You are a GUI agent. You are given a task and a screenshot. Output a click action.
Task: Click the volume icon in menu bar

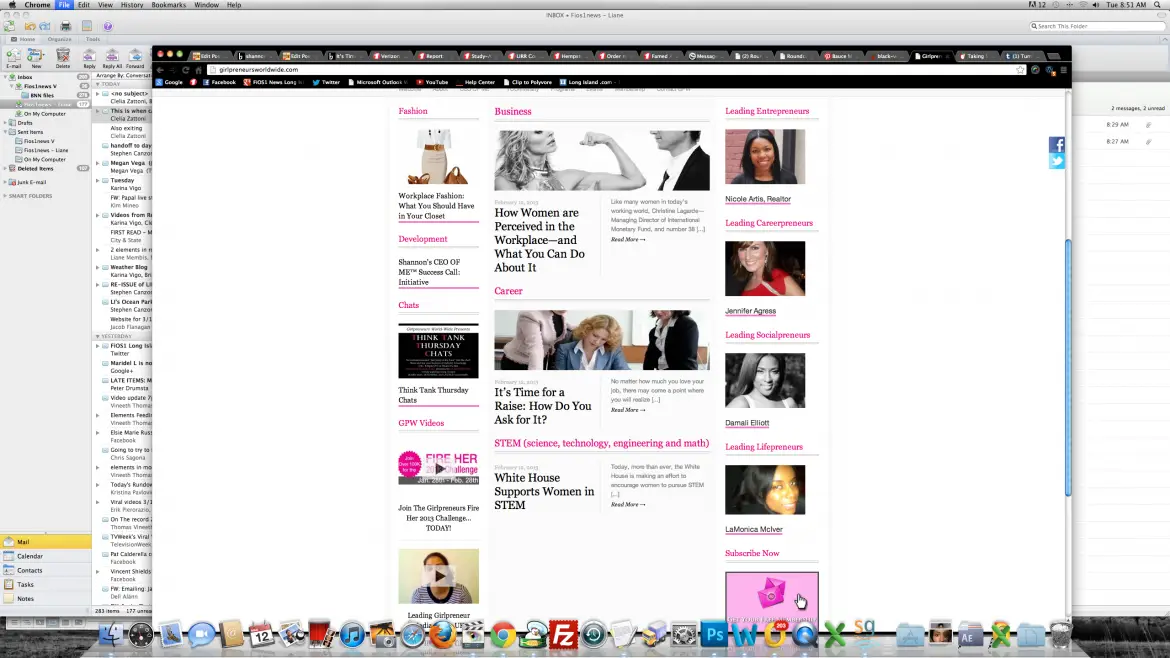[x=1095, y=4]
